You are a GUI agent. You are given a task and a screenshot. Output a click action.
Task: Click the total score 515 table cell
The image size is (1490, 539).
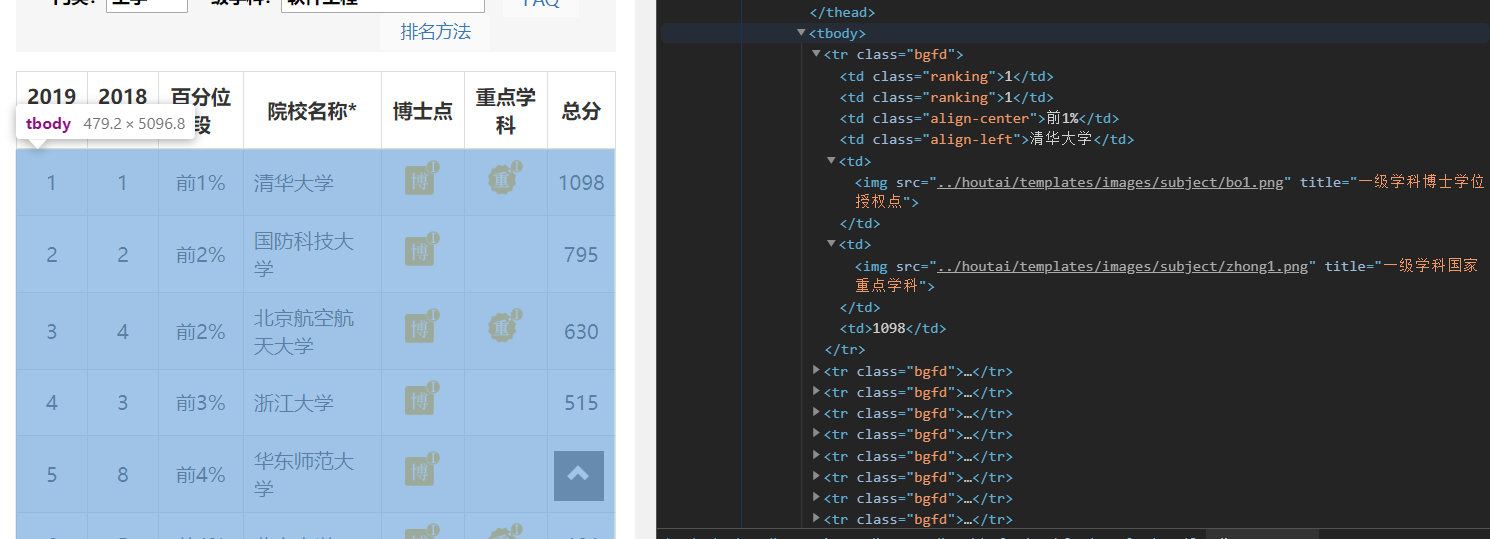point(581,403)
